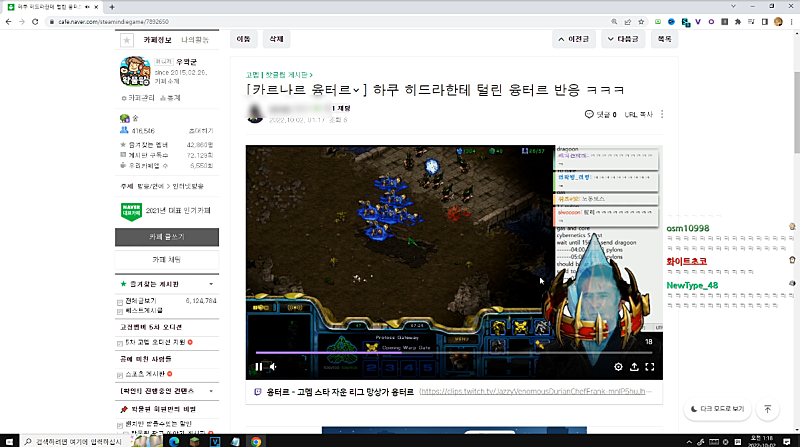Open the tab search dropdown chevron
Image resolution: width=800 pixels, height=447 pixels.
[733, 7]
